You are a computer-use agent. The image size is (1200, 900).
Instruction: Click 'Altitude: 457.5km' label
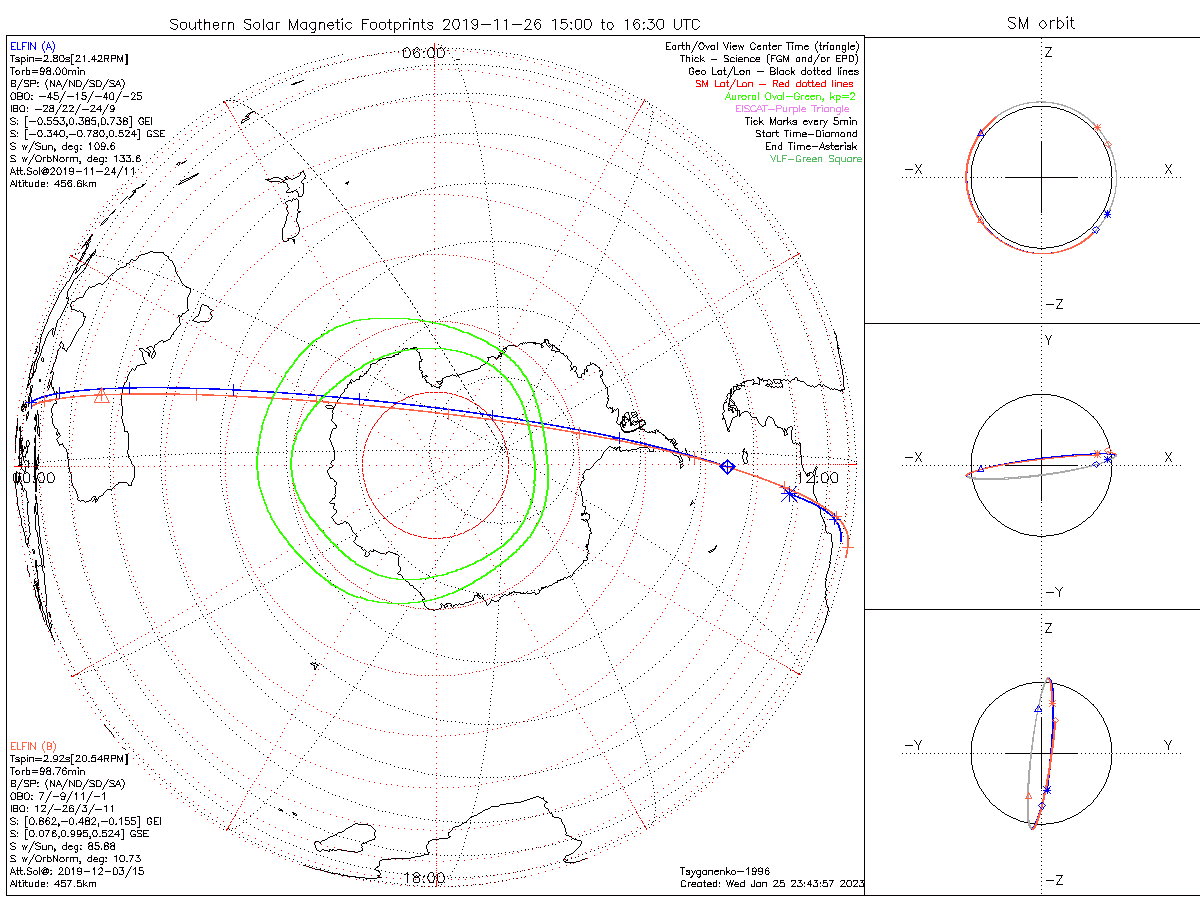(x=52, y=884)
